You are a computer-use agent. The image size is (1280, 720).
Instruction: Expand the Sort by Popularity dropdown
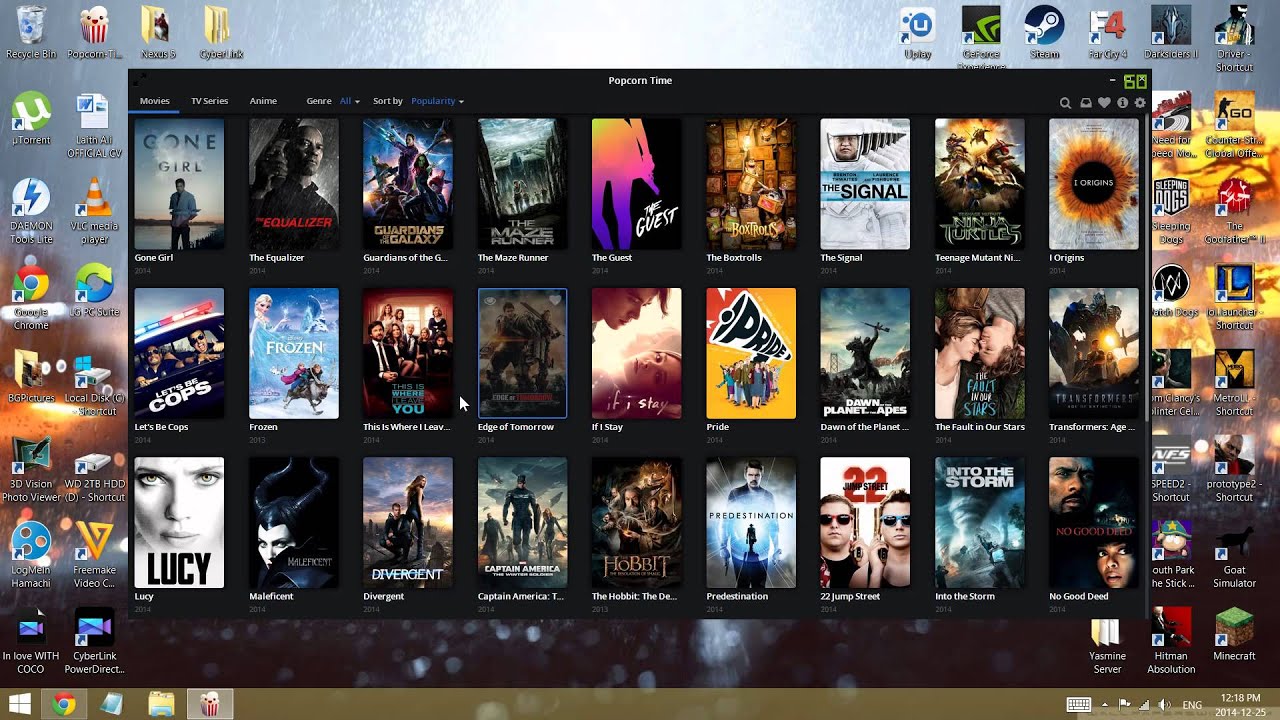pos(437,101)
